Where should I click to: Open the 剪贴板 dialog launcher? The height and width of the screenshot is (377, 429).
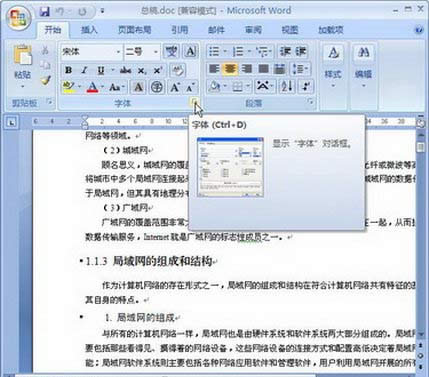click(x=50, y=102)
